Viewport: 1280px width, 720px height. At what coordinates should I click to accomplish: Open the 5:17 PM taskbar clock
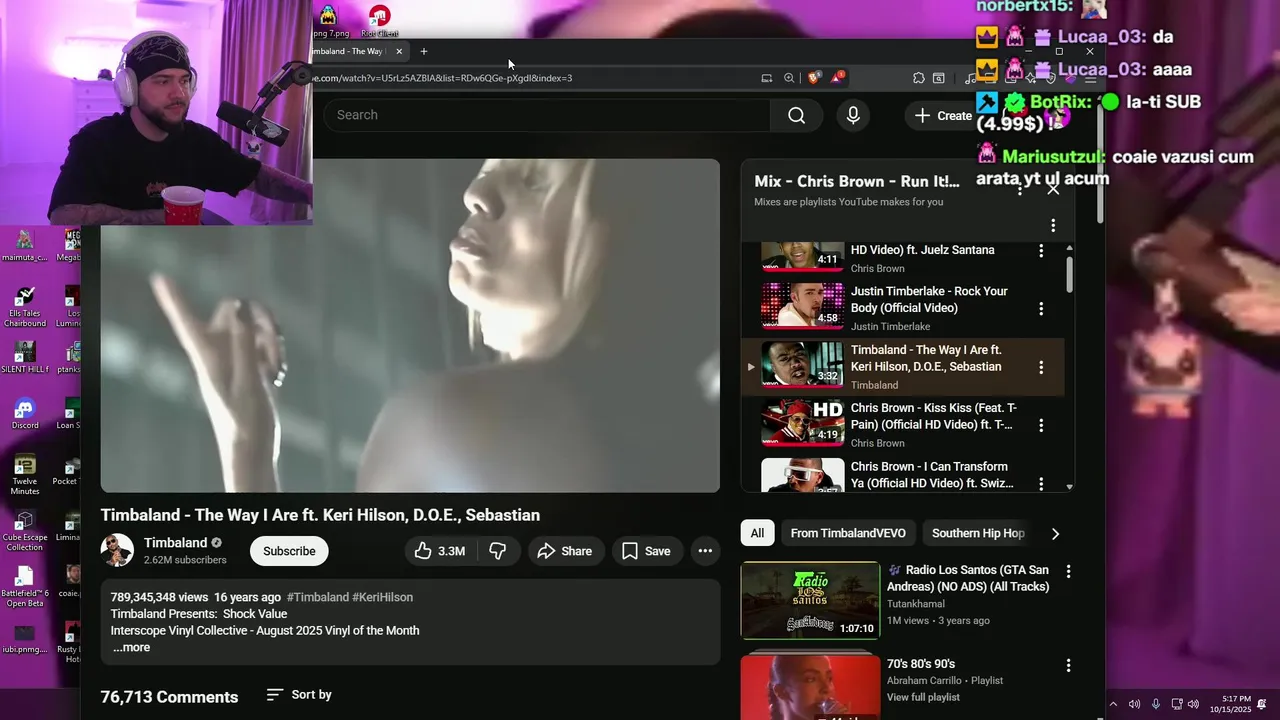(x=1230, y=704)
